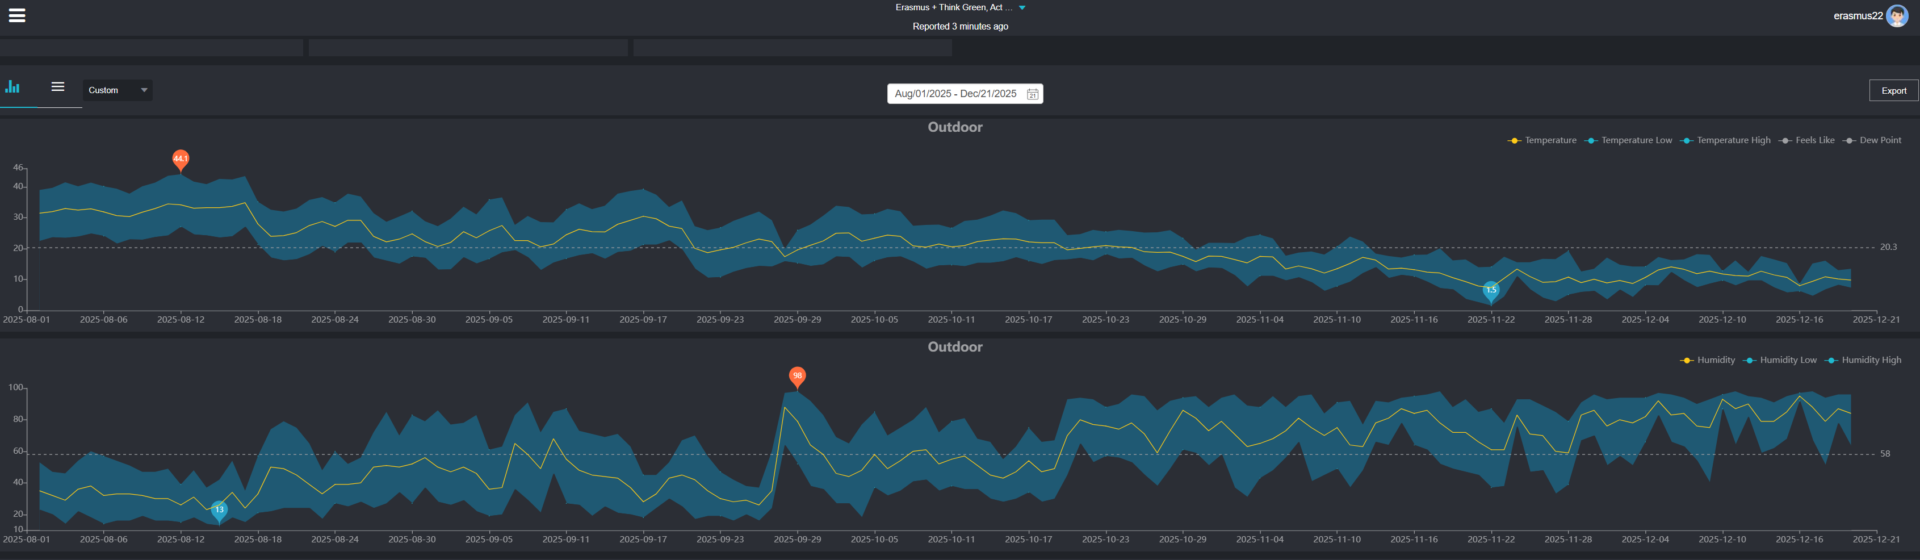Click the erasmus22 username

[1857, 16]
